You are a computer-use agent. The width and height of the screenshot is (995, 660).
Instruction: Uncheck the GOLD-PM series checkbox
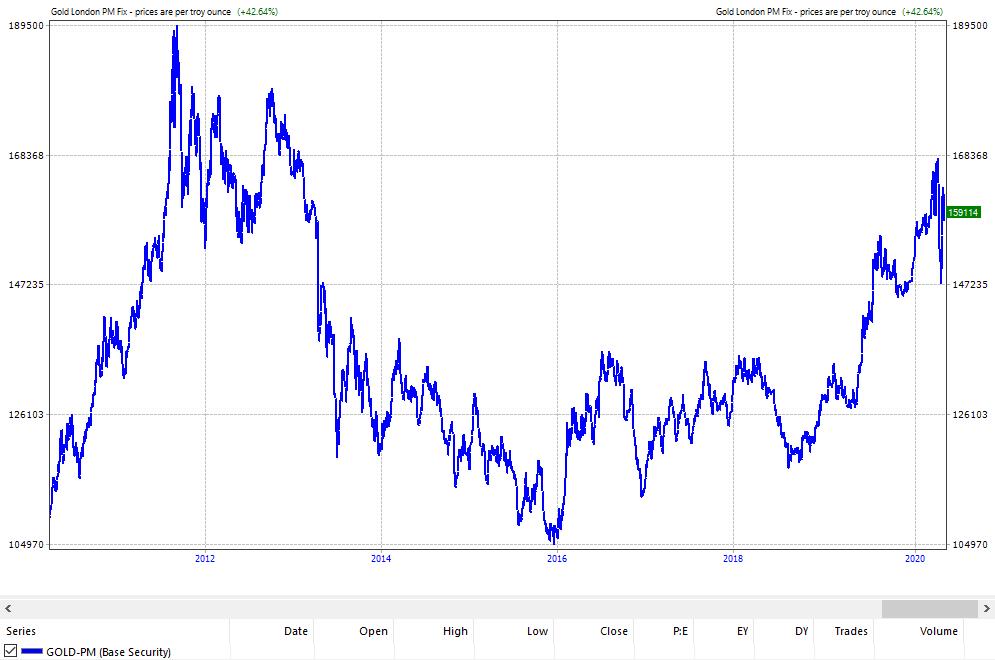[x=11, y=651]
